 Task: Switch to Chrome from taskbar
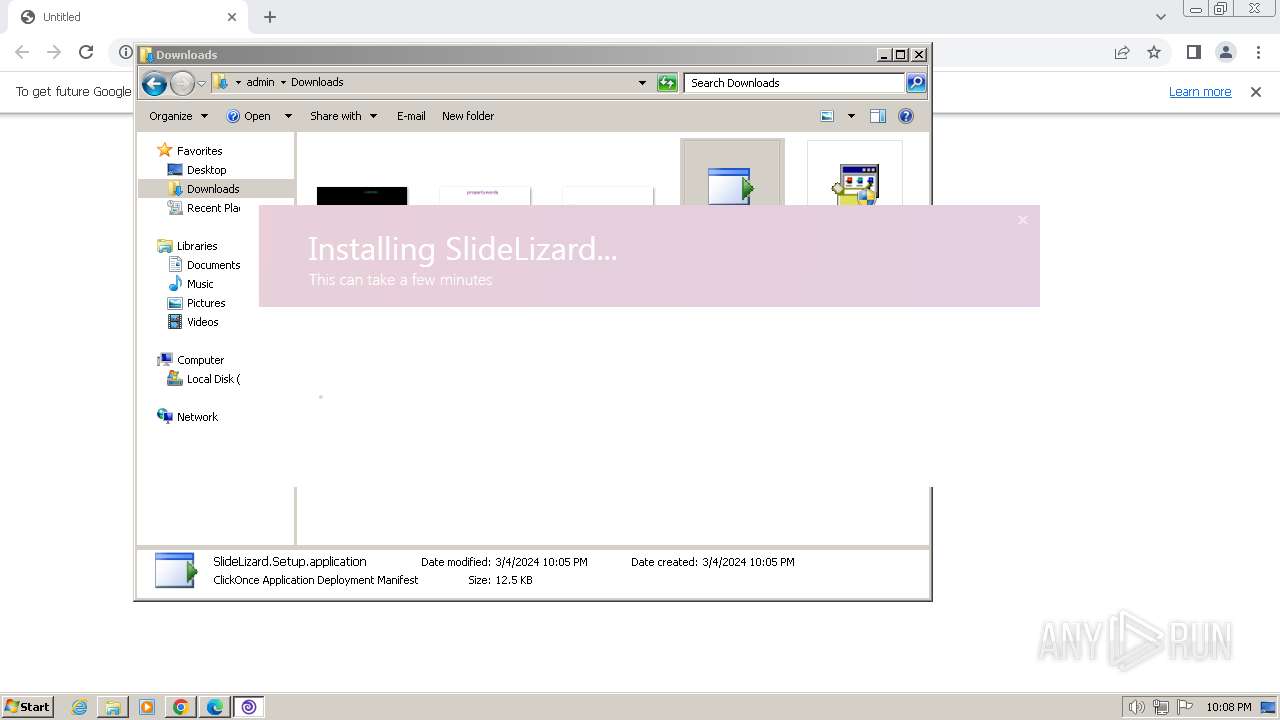[x=181, y=707]
